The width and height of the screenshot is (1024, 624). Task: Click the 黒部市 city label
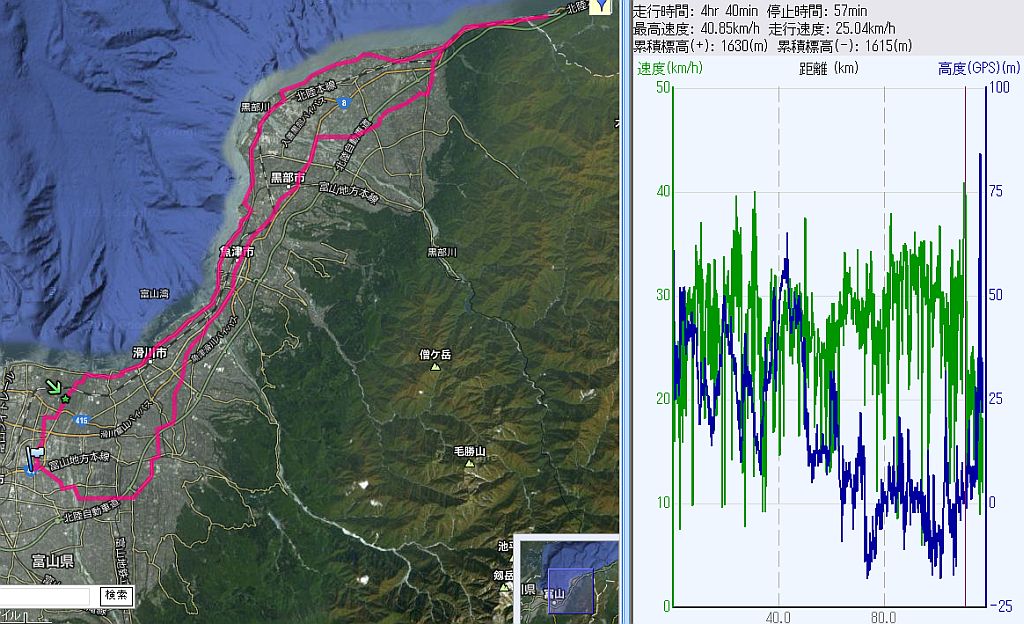289,177
